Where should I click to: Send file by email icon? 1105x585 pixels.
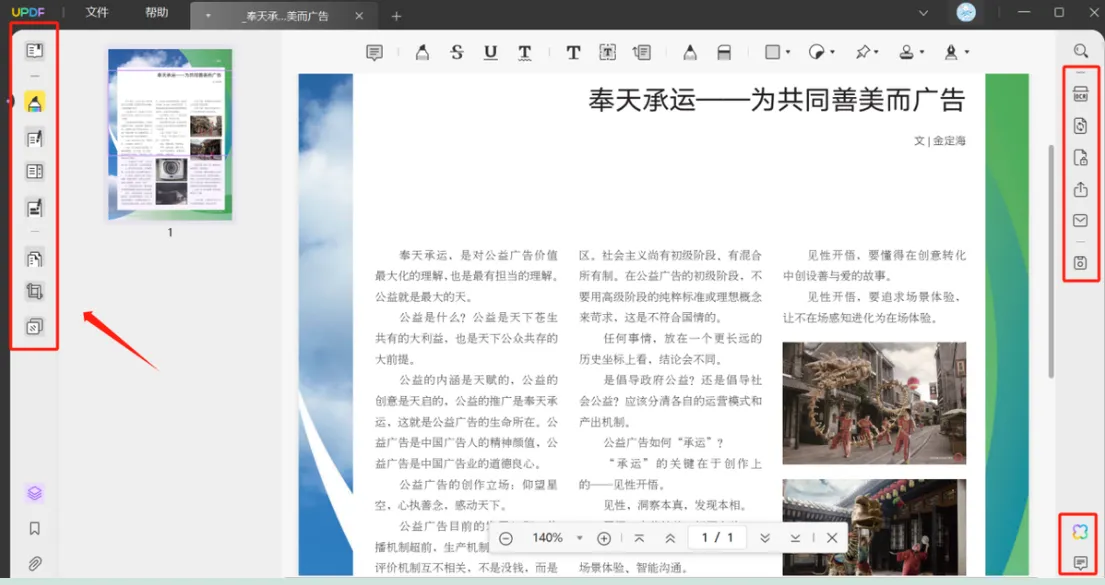coord(1080,221)
